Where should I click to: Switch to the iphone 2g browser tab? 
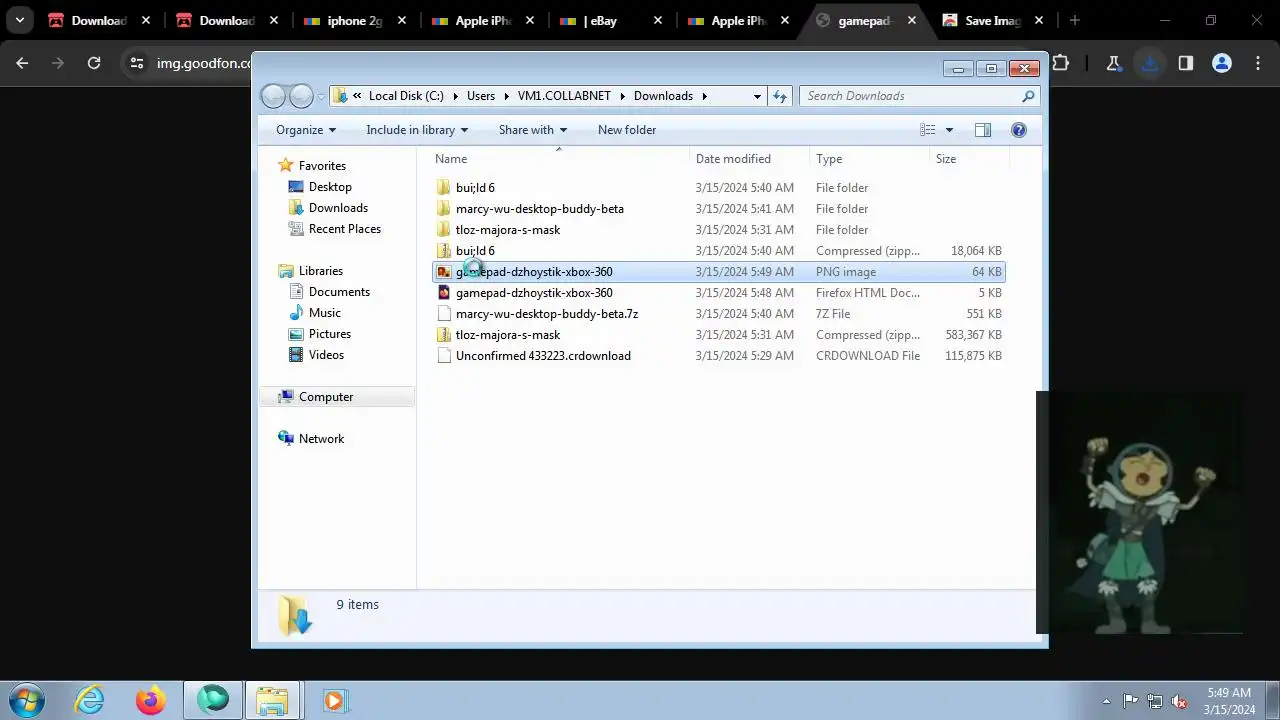pos(355,21)
